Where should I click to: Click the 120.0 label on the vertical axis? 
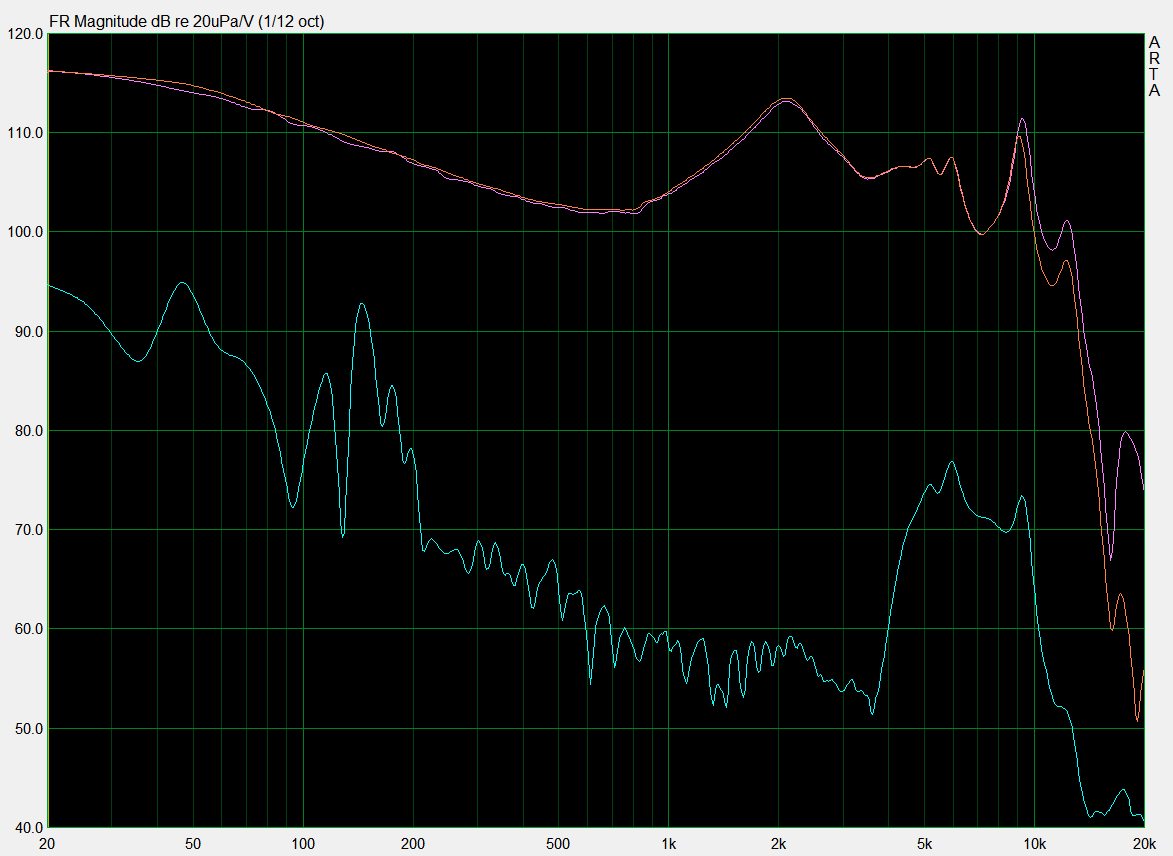click(x=25, y=34)
